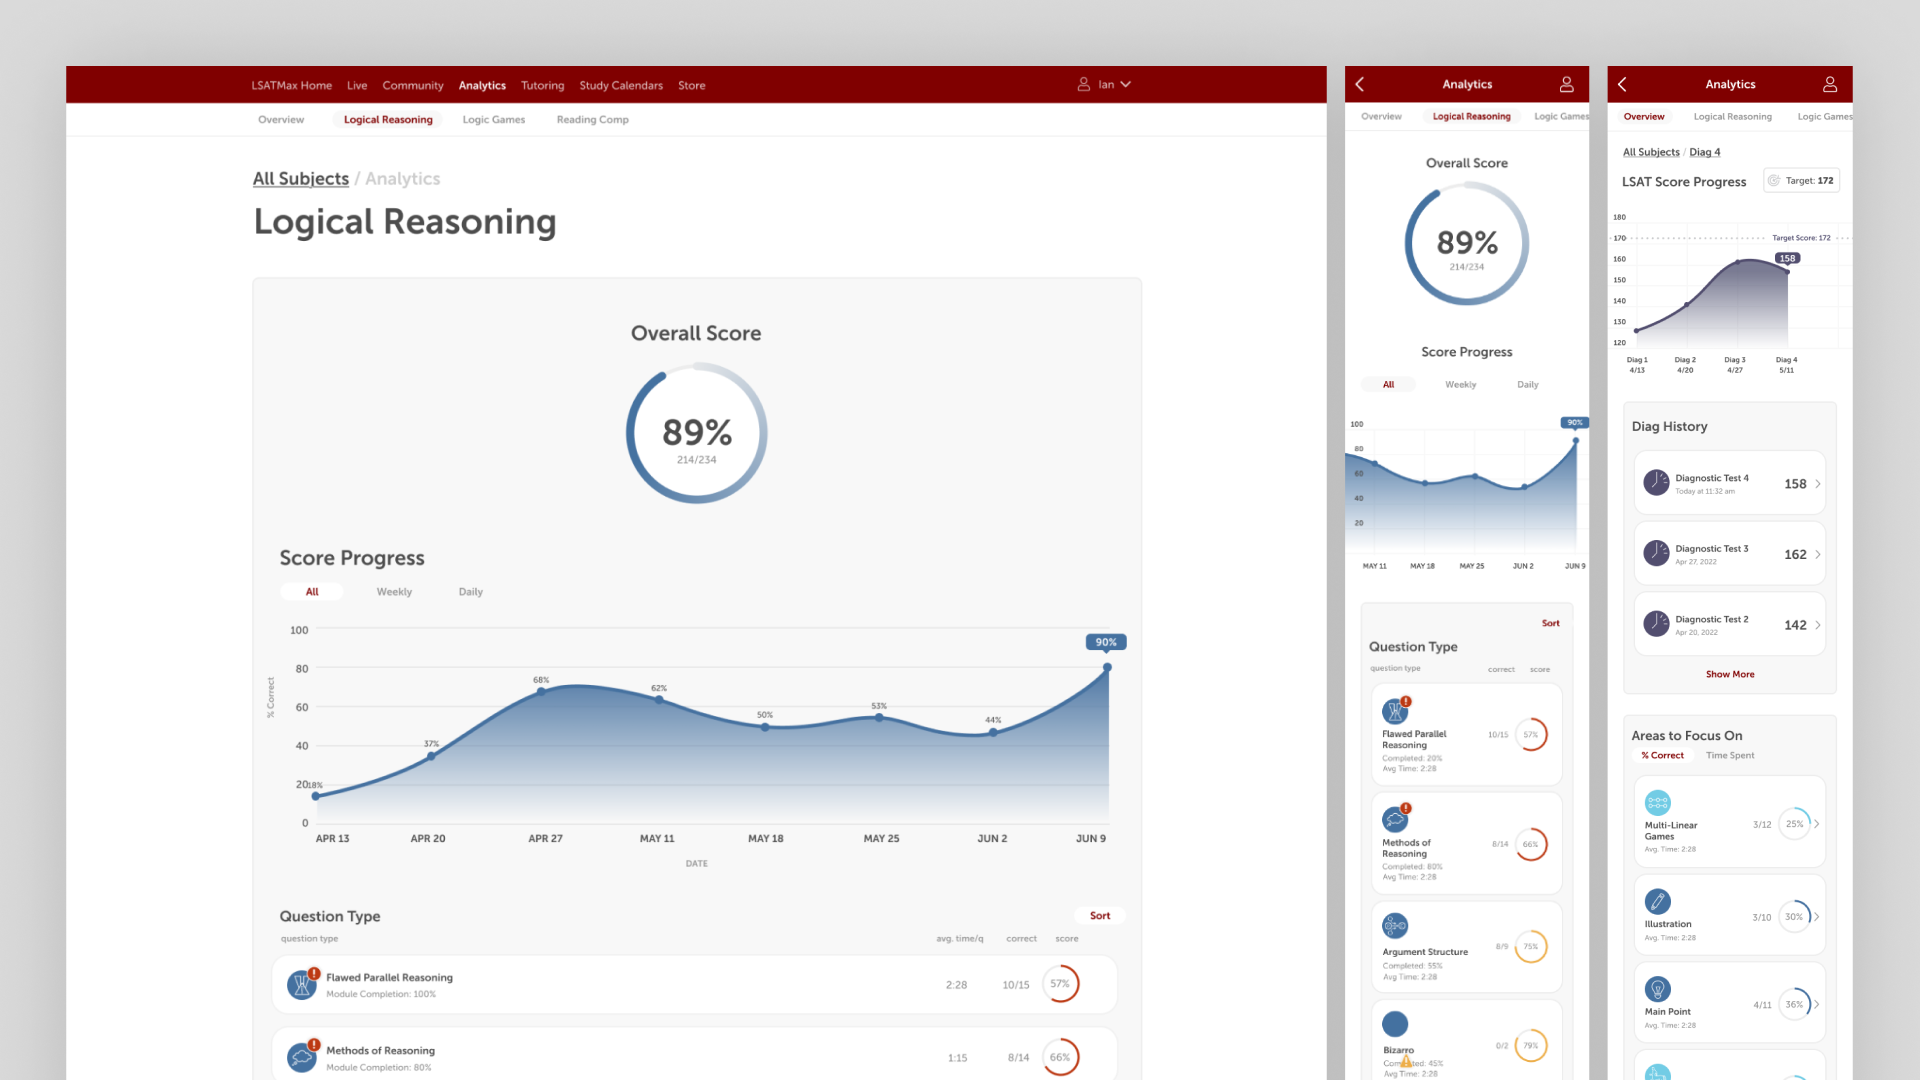Image resolution: width=1920 pixels, height=1080 pixels.
Task: Expand the Illustration row chevron
Action: tap(1817, 917)
